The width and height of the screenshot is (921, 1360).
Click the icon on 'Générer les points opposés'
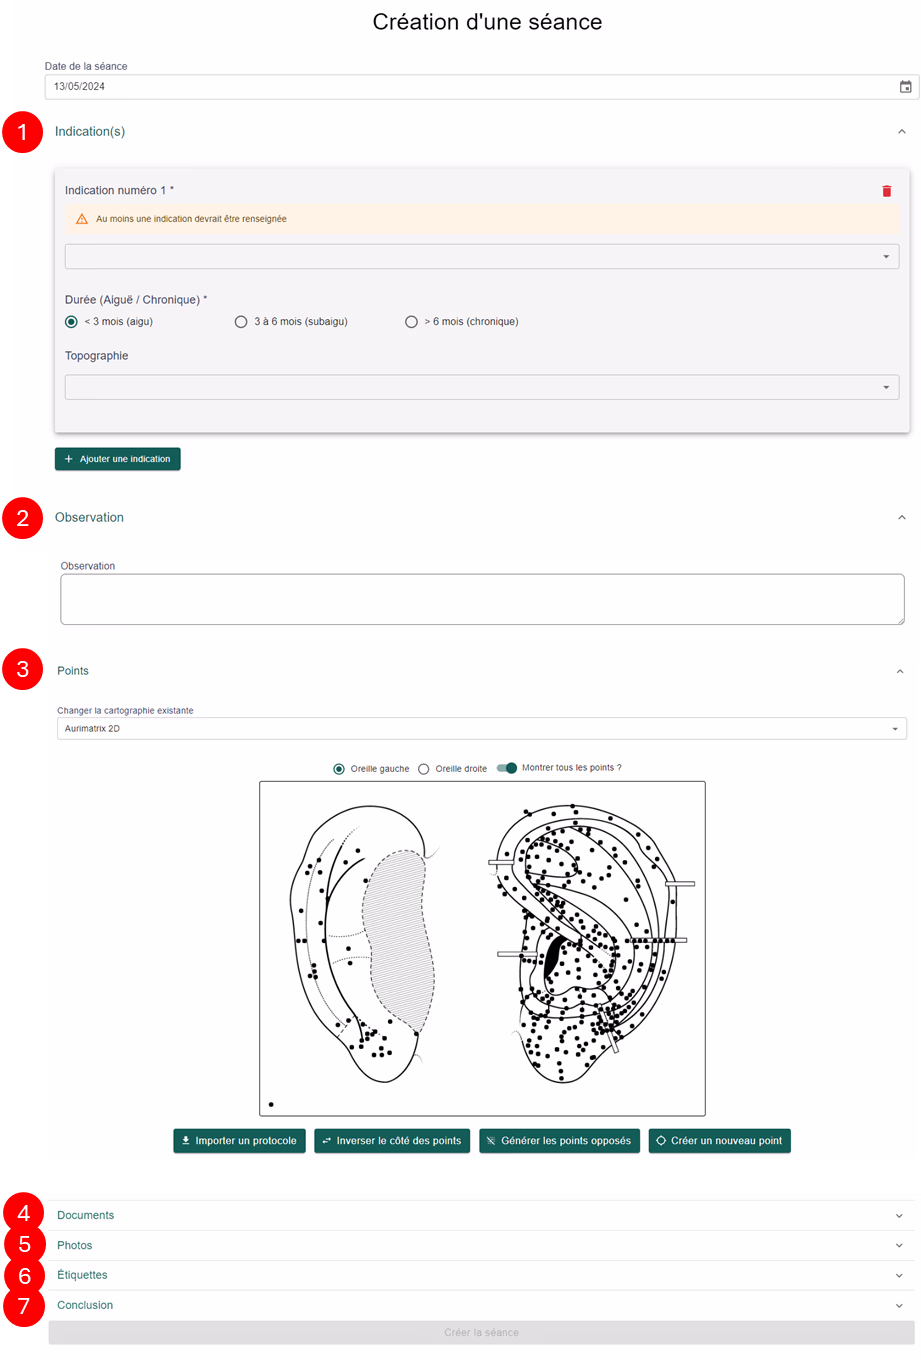pos(491,1141)
